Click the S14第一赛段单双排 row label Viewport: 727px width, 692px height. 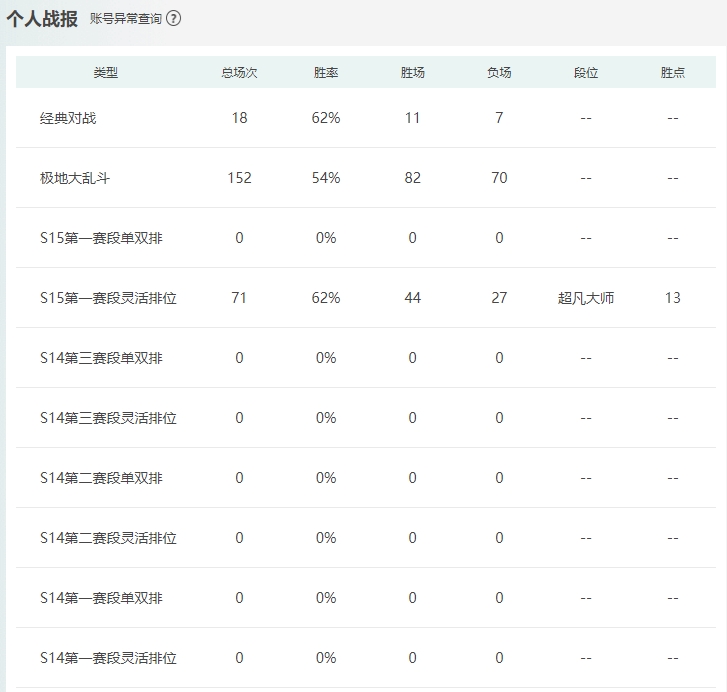coord(101,598)
